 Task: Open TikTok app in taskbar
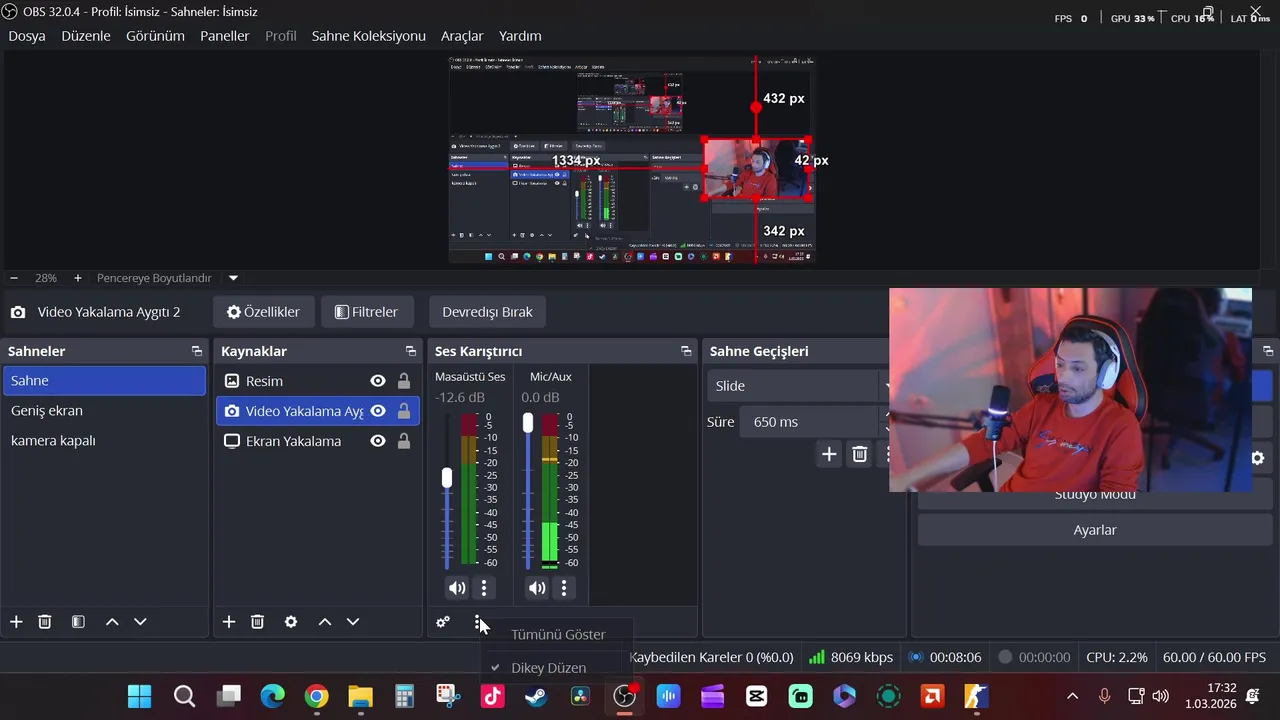coord(492,696)
